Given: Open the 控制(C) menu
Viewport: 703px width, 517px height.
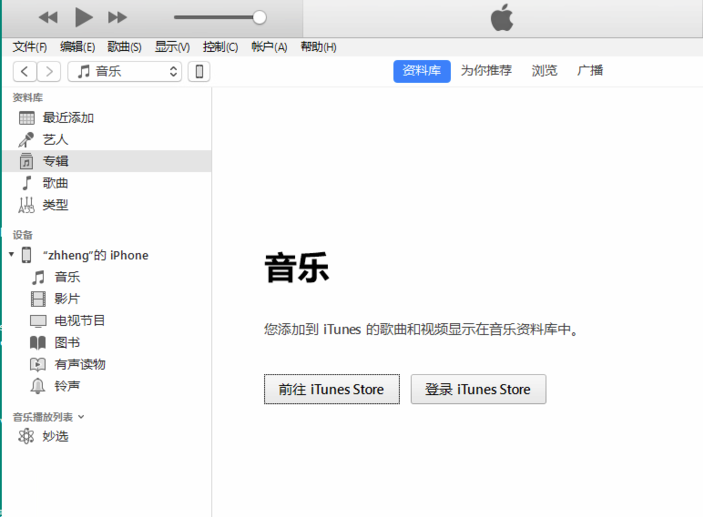Looking at the screenshot, I should click(220, 47).
